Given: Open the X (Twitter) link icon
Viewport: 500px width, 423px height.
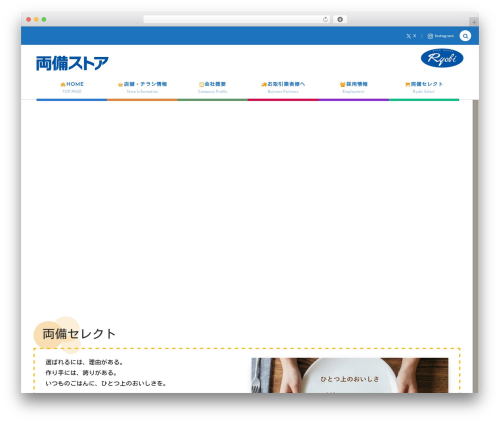Looking at the screenshot, I should (408, 36).
